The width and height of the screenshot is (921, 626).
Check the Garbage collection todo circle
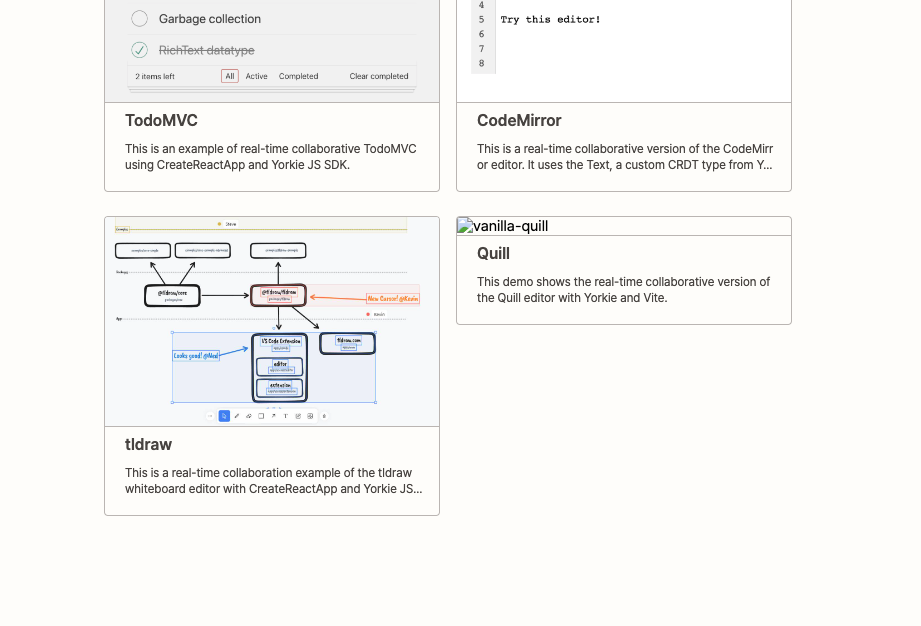point(139,18)
